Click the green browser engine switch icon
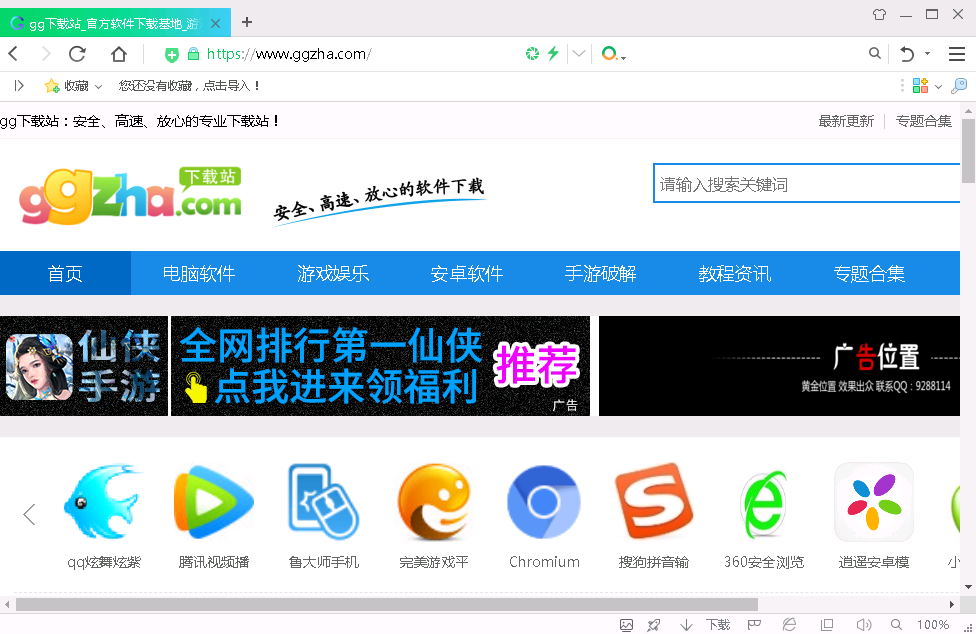The image size is (976, 634). pyautogui.click(x=532, y=54)
